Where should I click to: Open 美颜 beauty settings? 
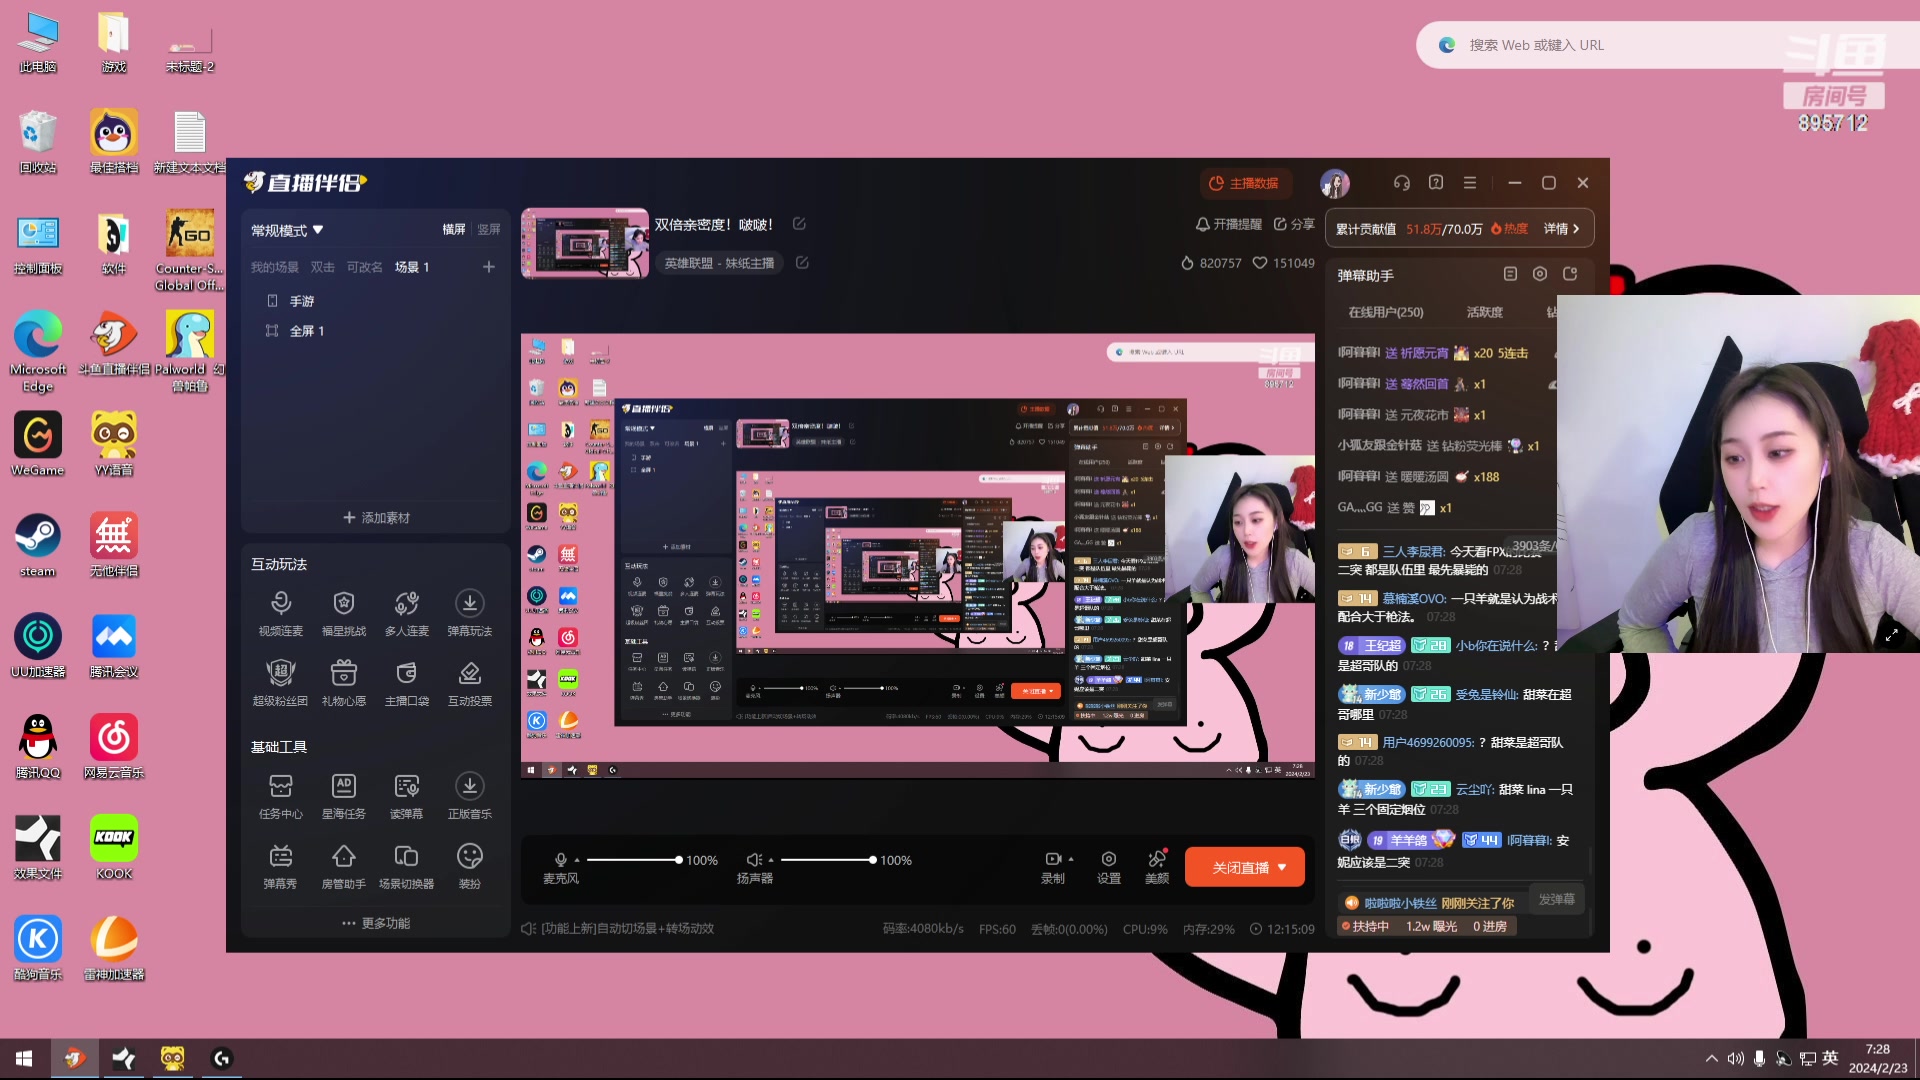click(x=1157, y=860)
